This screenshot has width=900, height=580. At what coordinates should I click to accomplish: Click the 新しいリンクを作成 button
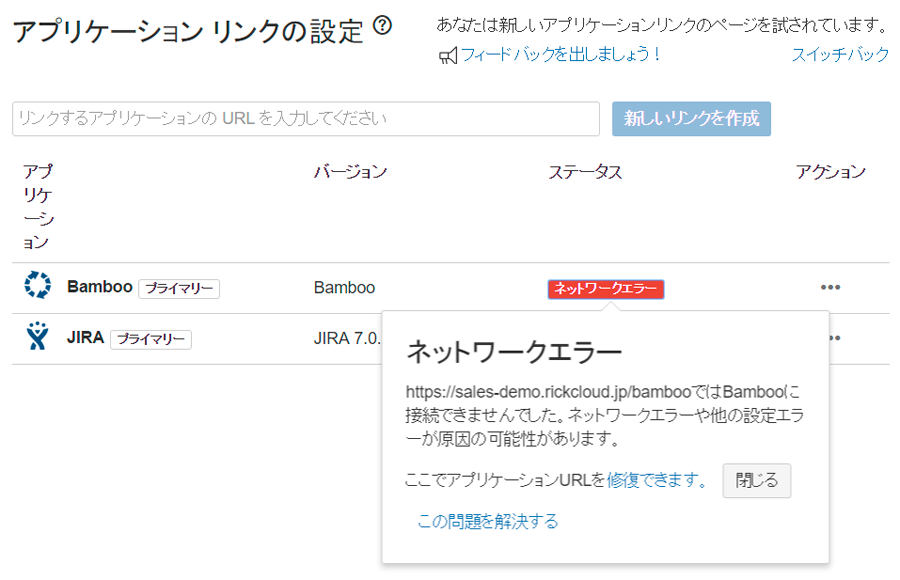pyautogui.click(x=691, y=119)
